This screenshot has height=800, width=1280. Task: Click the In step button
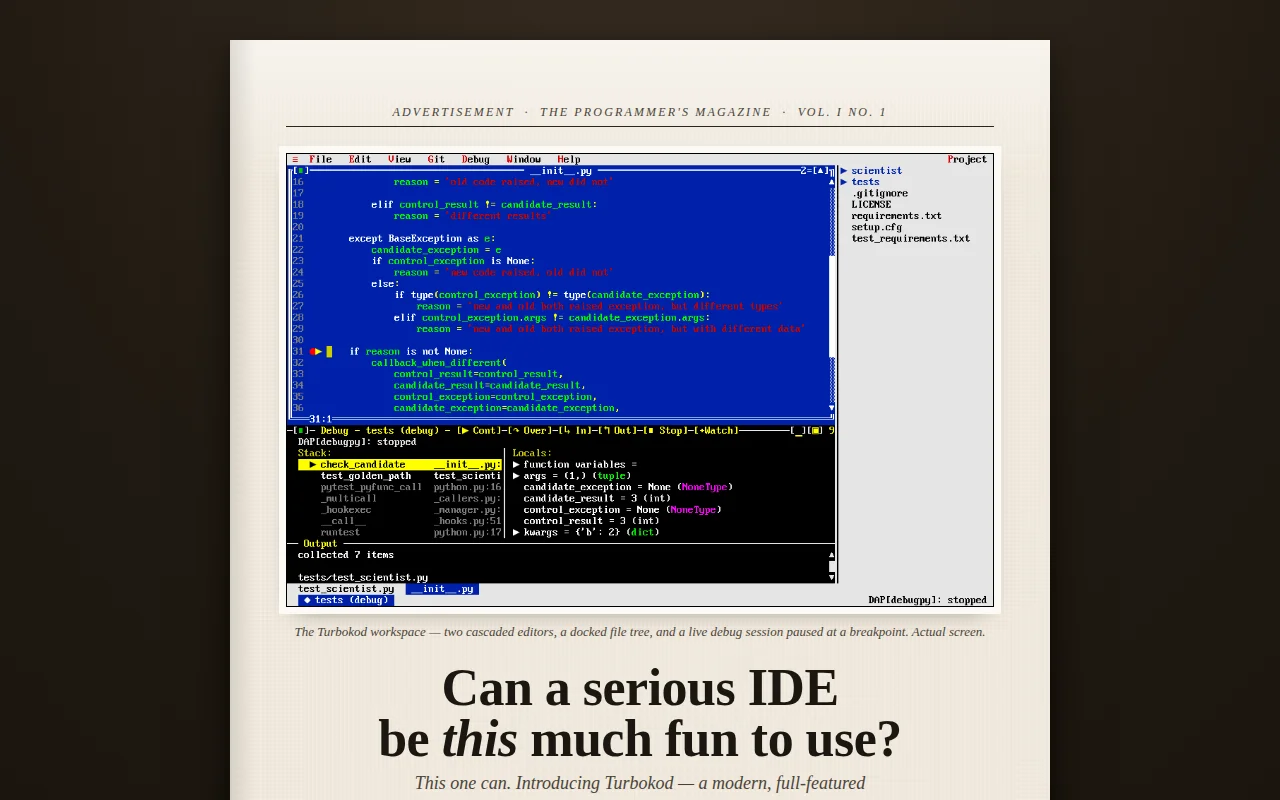[x=578, y=430]
